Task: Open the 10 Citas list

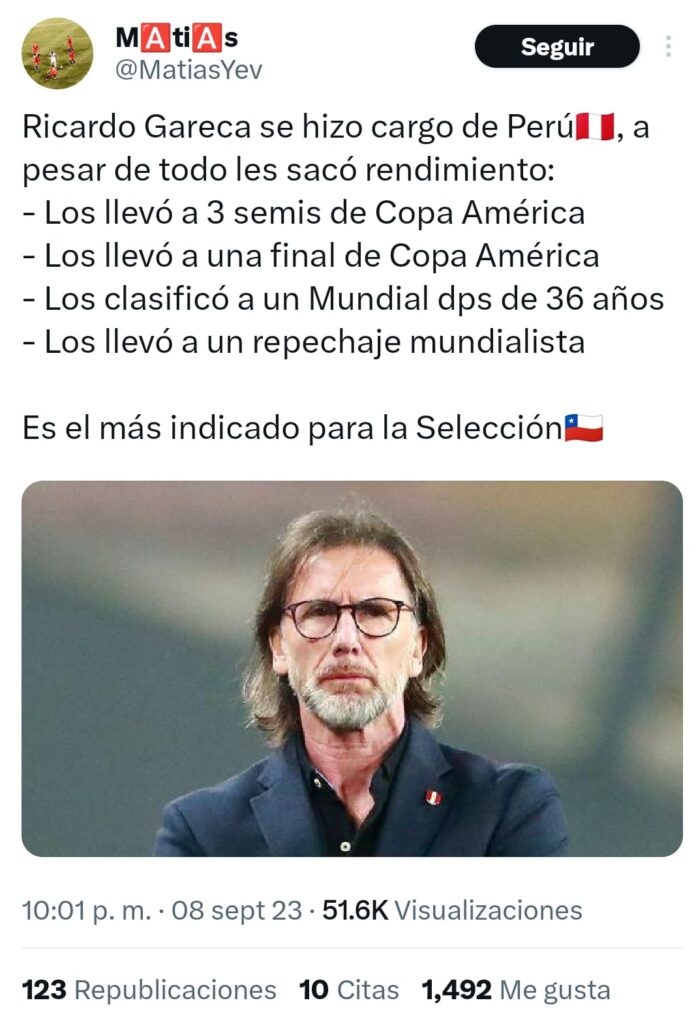Action: (349, 990)
